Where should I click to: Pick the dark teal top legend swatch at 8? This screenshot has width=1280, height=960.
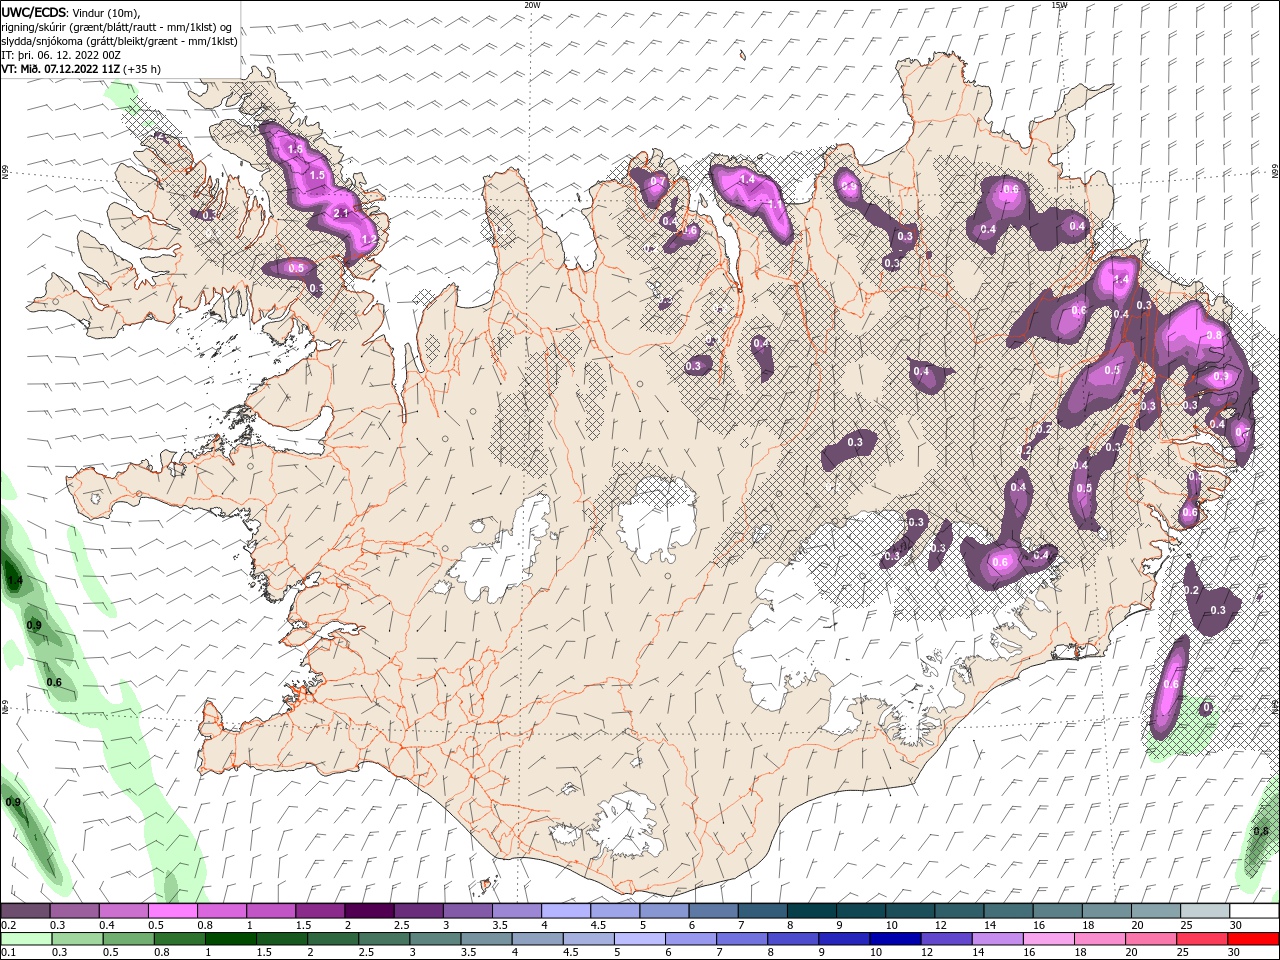(x=812, y=911)
